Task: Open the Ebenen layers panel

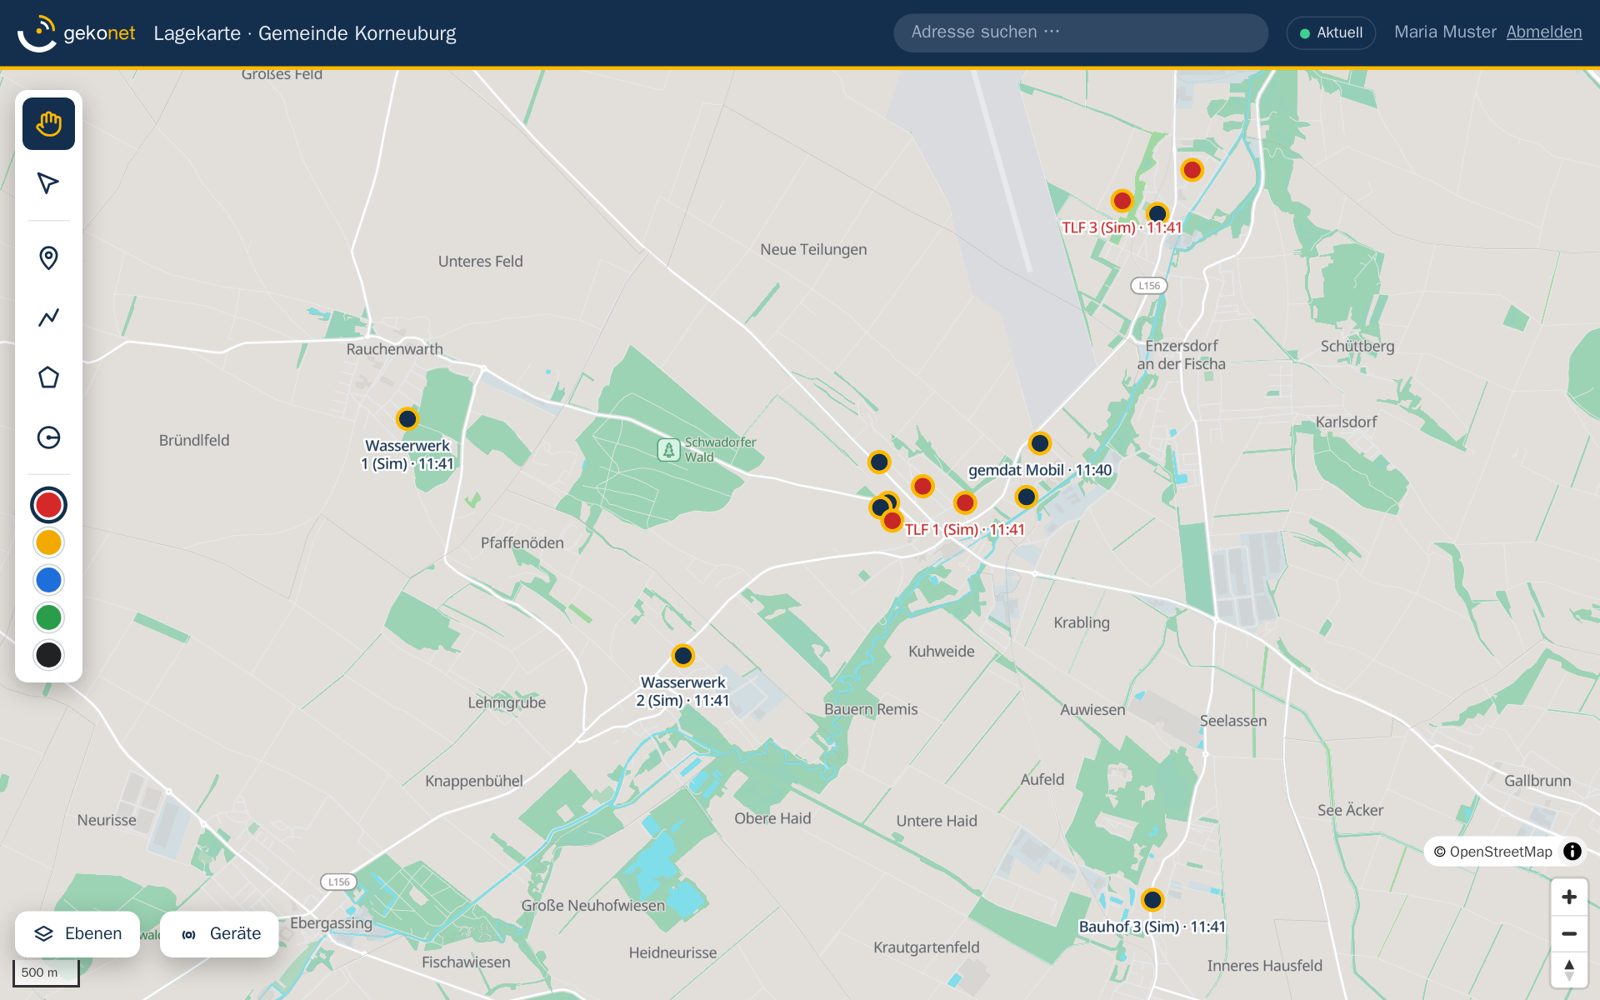Action: [78, 934]
